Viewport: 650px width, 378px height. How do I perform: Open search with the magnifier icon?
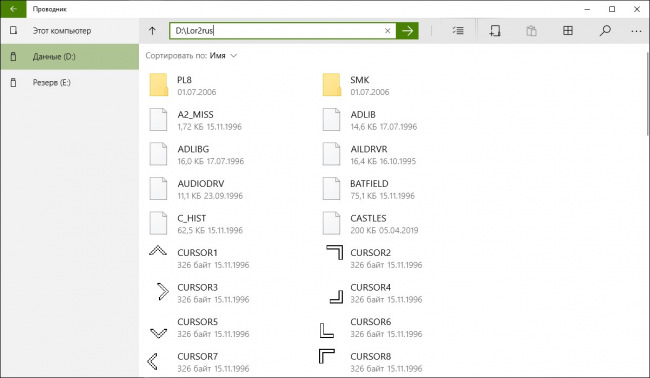point(605,31)
